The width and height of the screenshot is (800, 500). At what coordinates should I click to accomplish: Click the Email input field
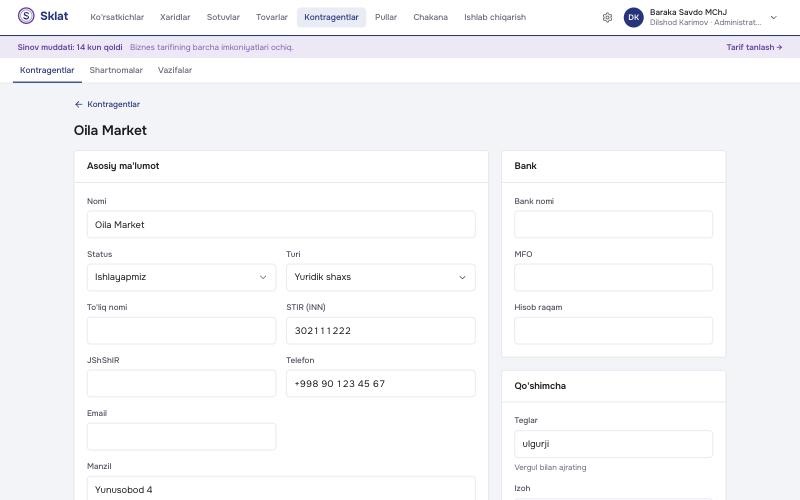181,437
